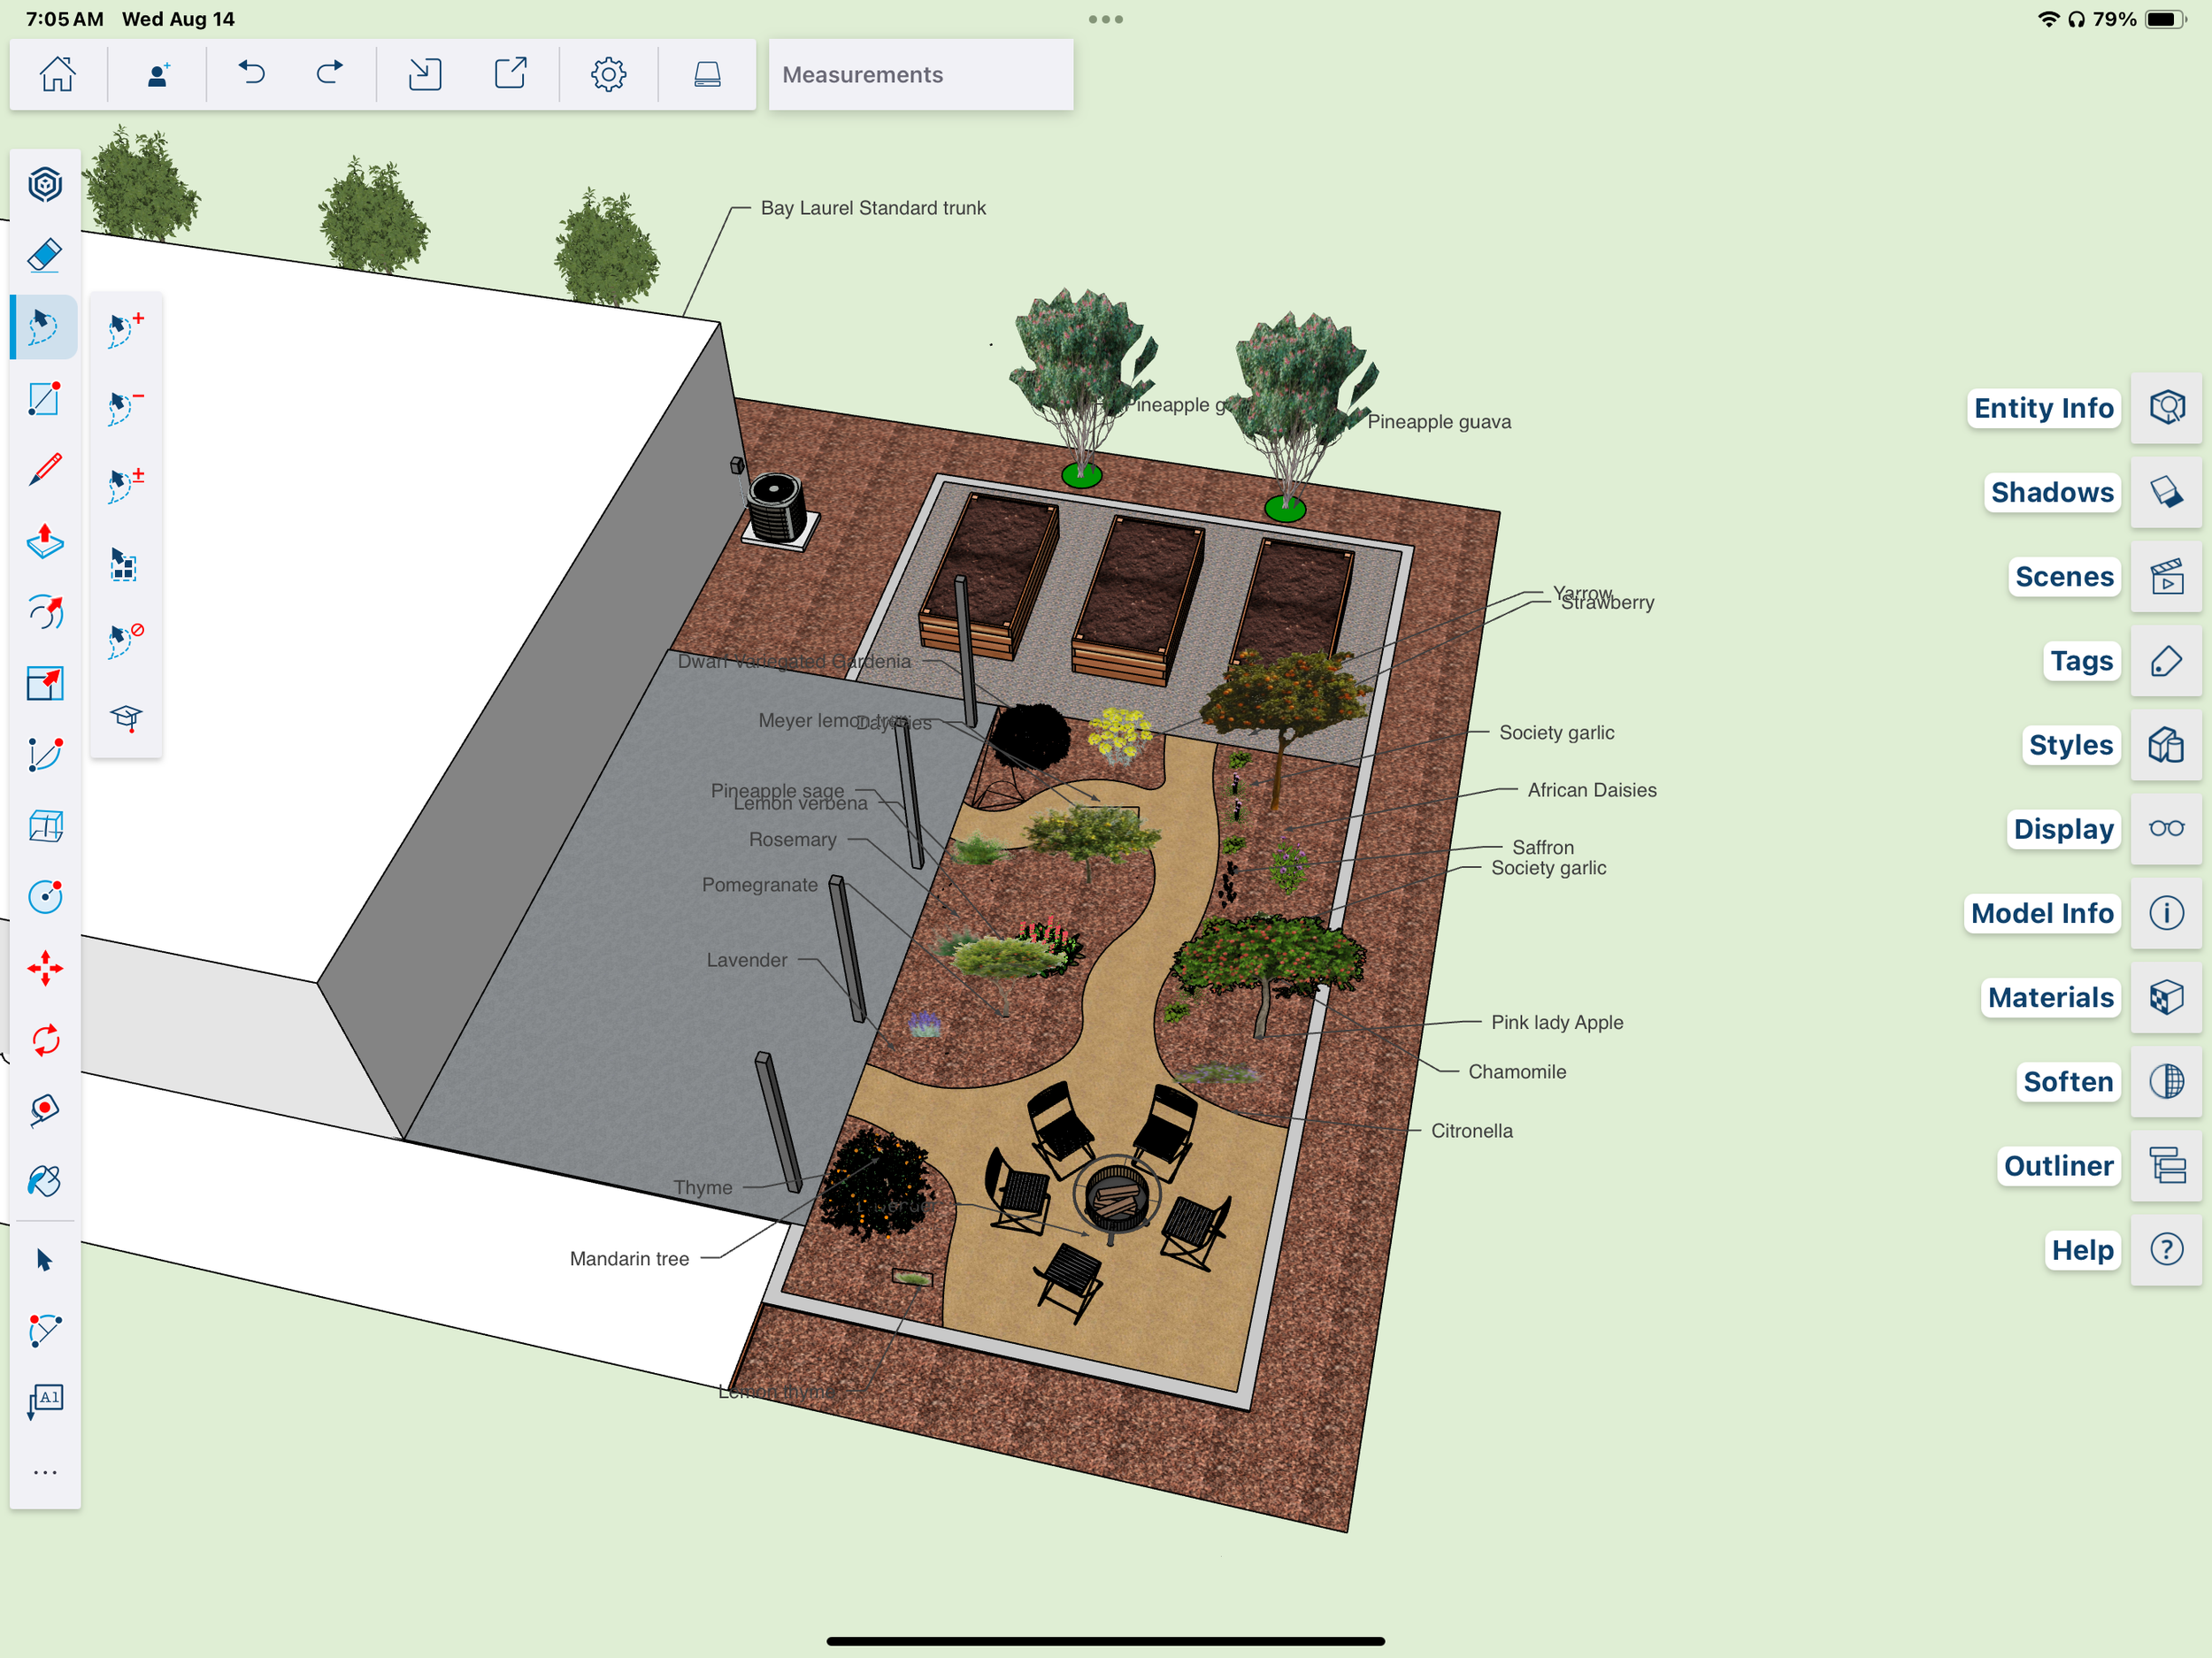This screenshot has height=1658, width=2212.
Task: Open the Home screen icon
Action: pos(57,74)
